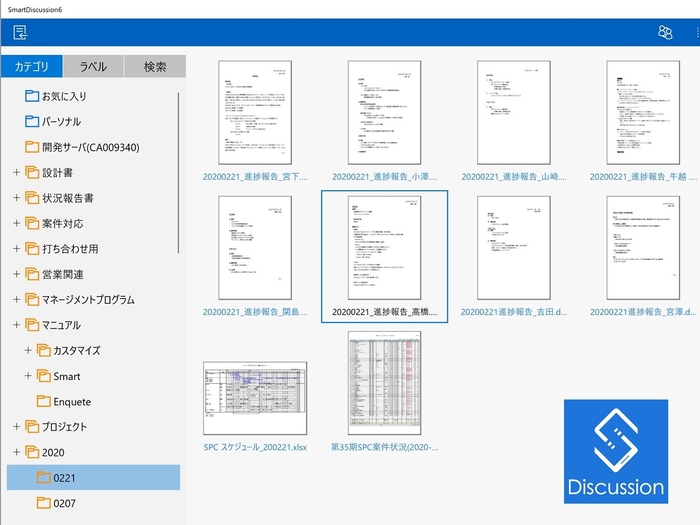
Task: Click the blue Discussion logo
Action: point(615,451)
